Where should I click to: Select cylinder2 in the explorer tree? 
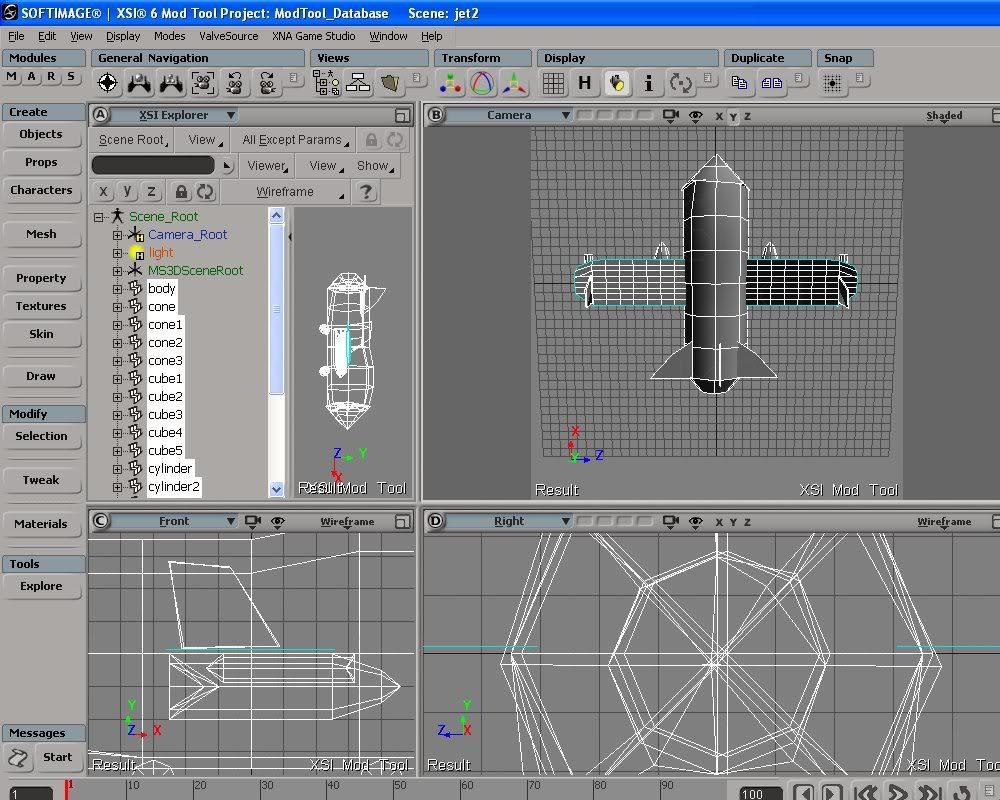click(x=173, y=487)
